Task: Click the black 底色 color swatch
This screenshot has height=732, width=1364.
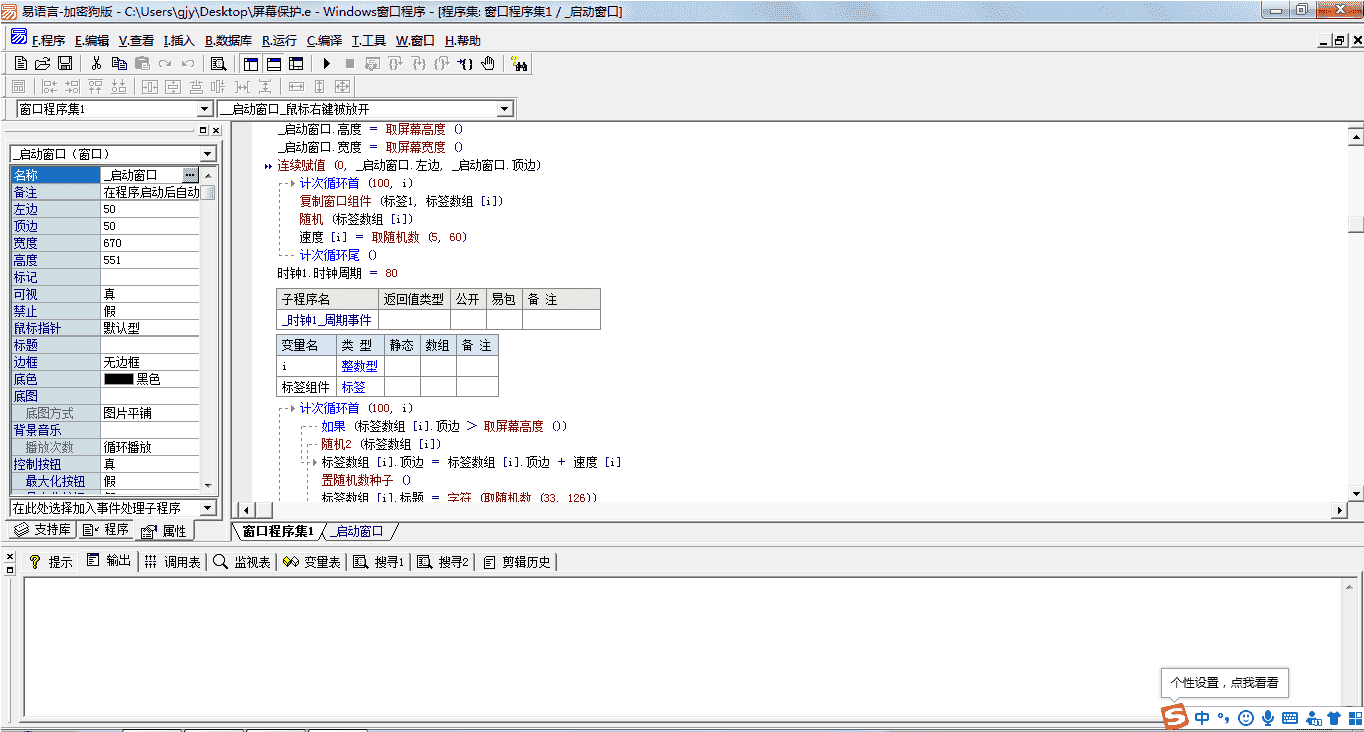Action: 118,379
